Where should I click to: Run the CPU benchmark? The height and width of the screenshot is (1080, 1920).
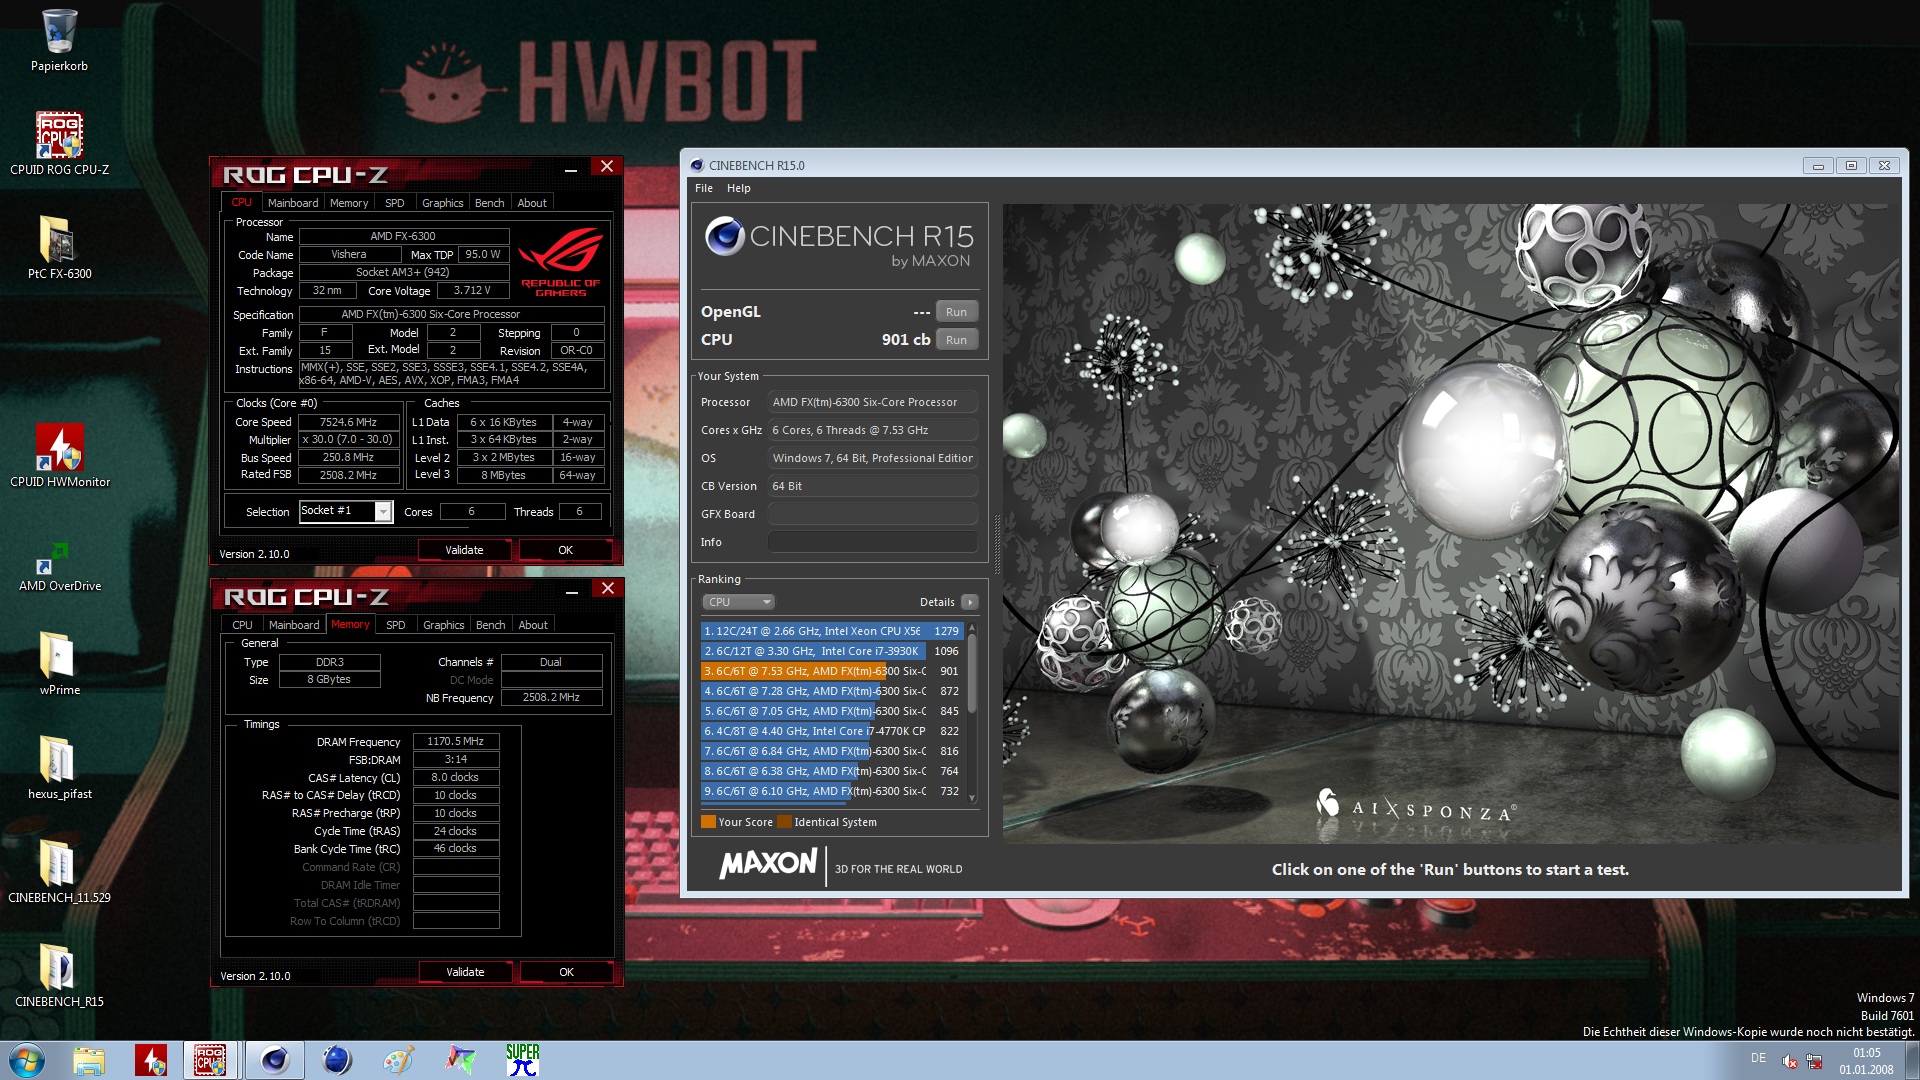[957, 340]
